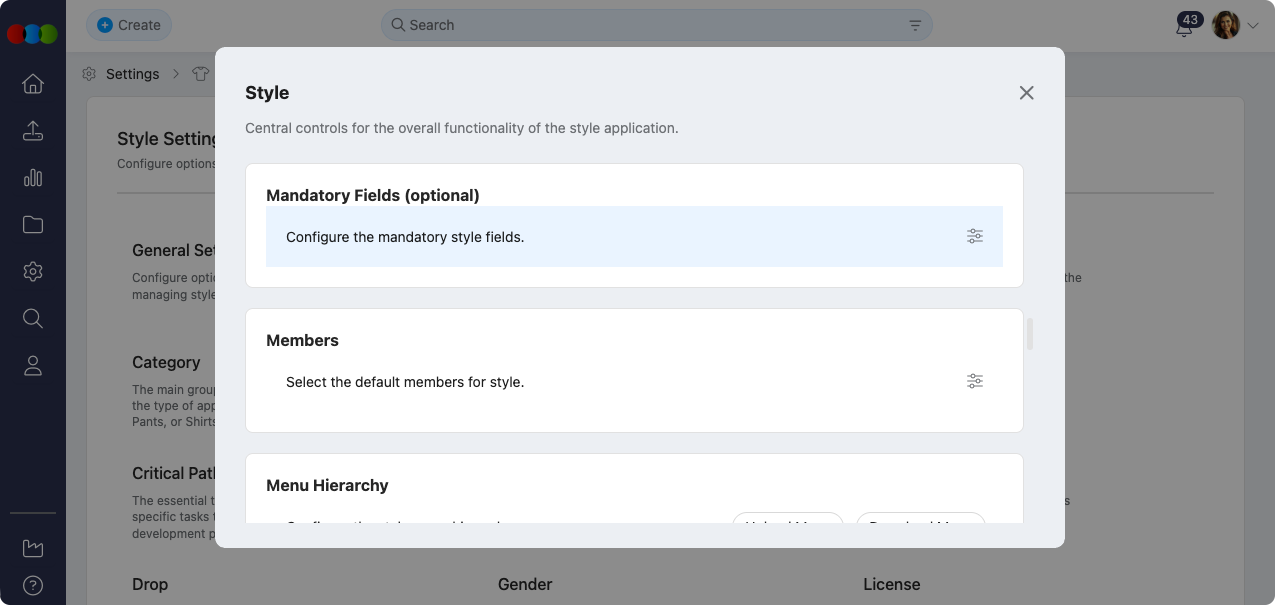This screenshot has height=605, width=1275.
Task: Open Settings via the sidebar gear icon
Action: (33, 271)
